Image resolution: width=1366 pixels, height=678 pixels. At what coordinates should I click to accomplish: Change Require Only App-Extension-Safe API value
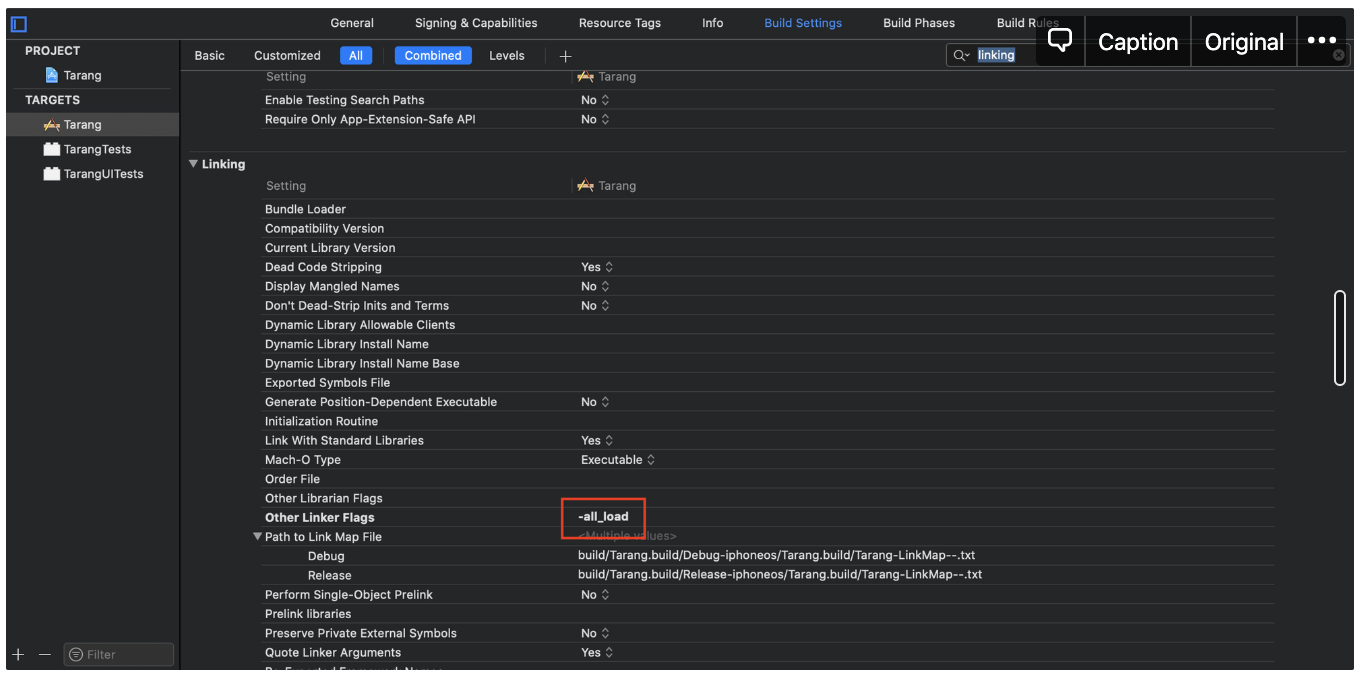[595, 119]
